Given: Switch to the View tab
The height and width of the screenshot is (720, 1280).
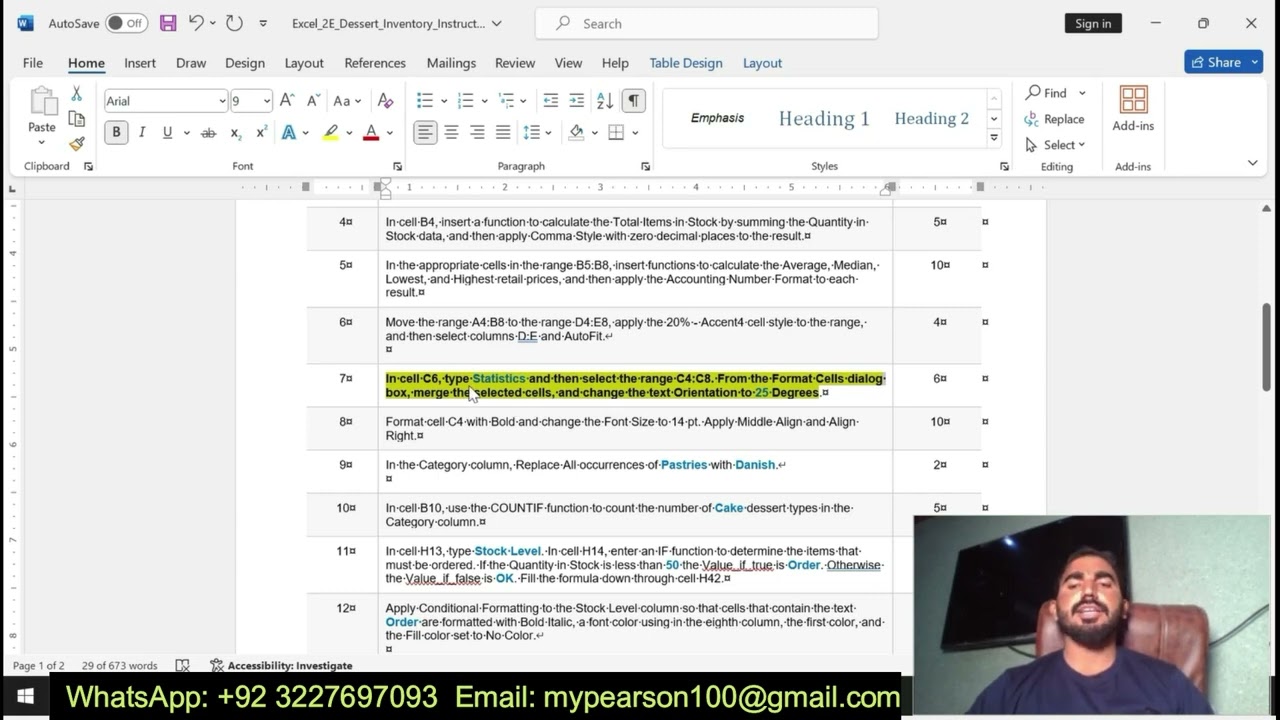Looking at the screenshot, I should [568, 62].
